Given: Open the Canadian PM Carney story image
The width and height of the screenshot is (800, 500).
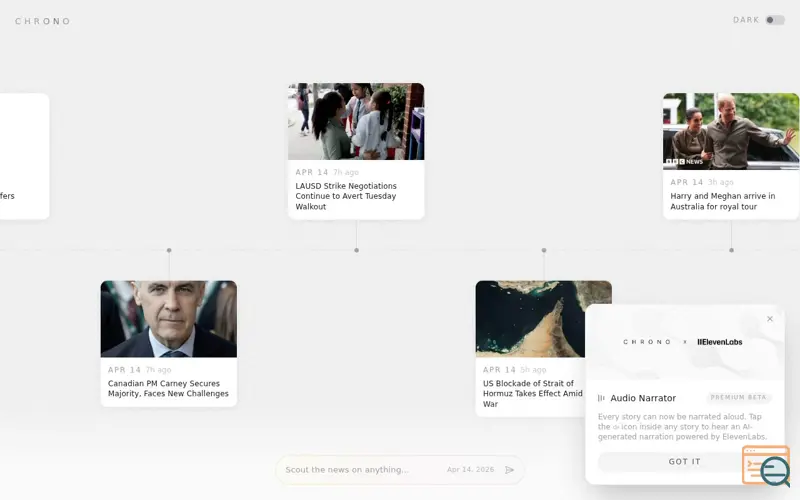Looking at the screenshot, I should click(x=169, y=319).
